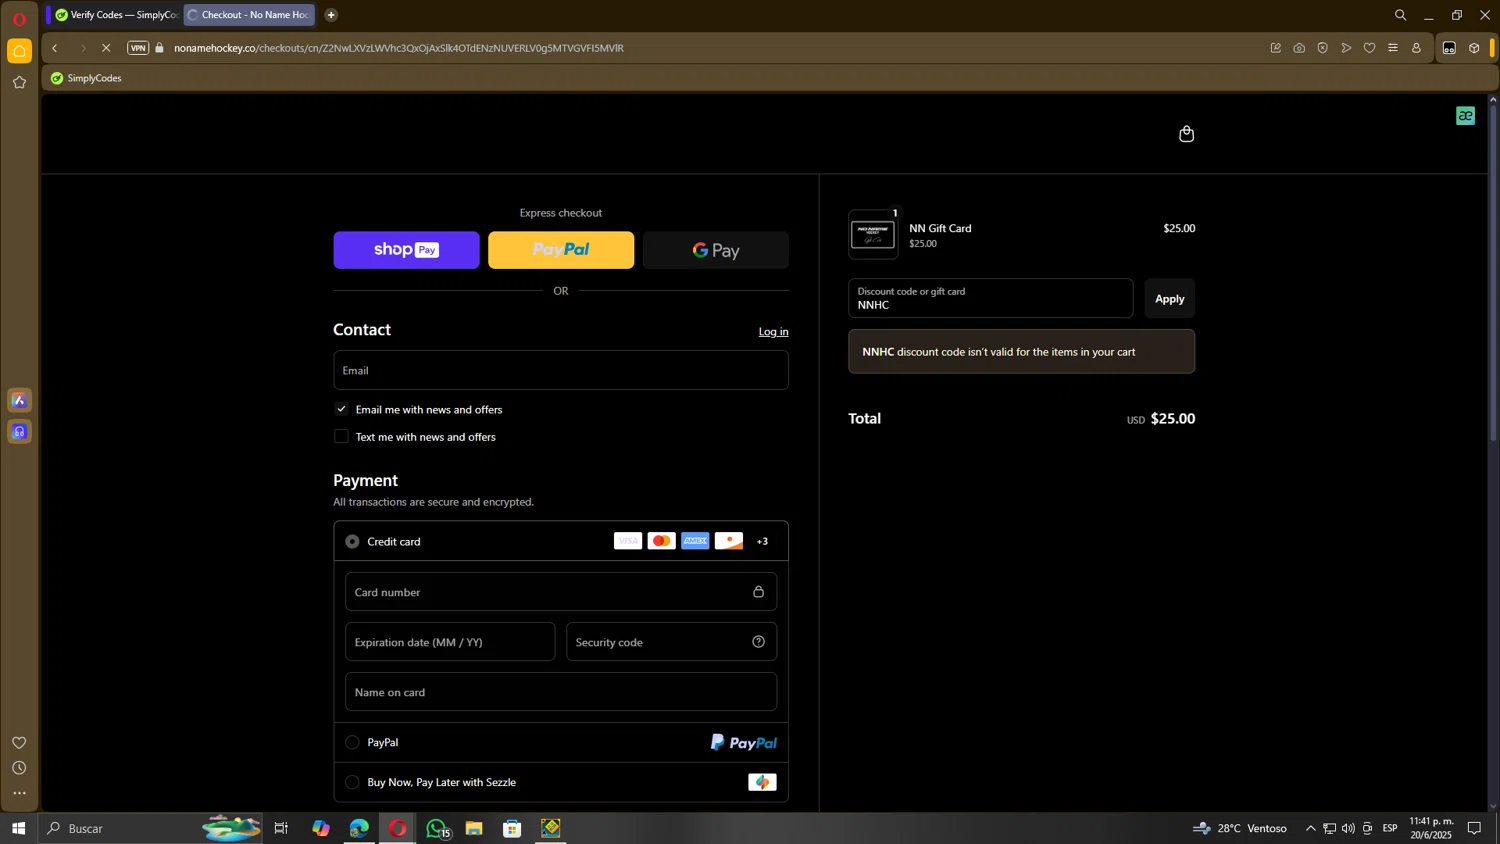Toggle the VPN badge in address bar
Image resolution: width=1500 pixels, height=844 pixels.
pyautogui.click(x=138, y=48)
